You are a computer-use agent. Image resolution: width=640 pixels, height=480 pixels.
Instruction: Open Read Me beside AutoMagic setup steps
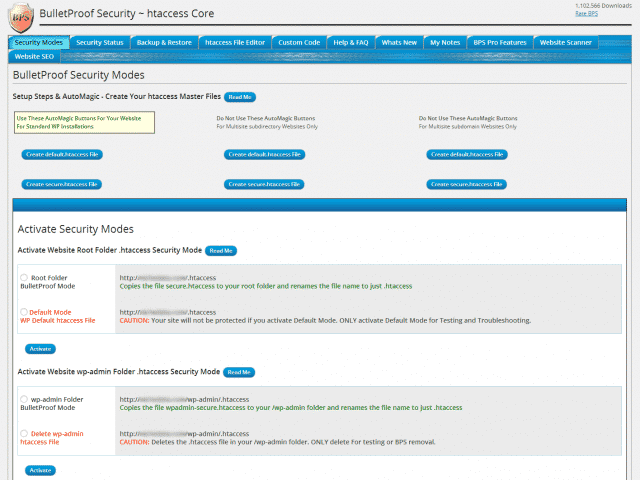240,97
